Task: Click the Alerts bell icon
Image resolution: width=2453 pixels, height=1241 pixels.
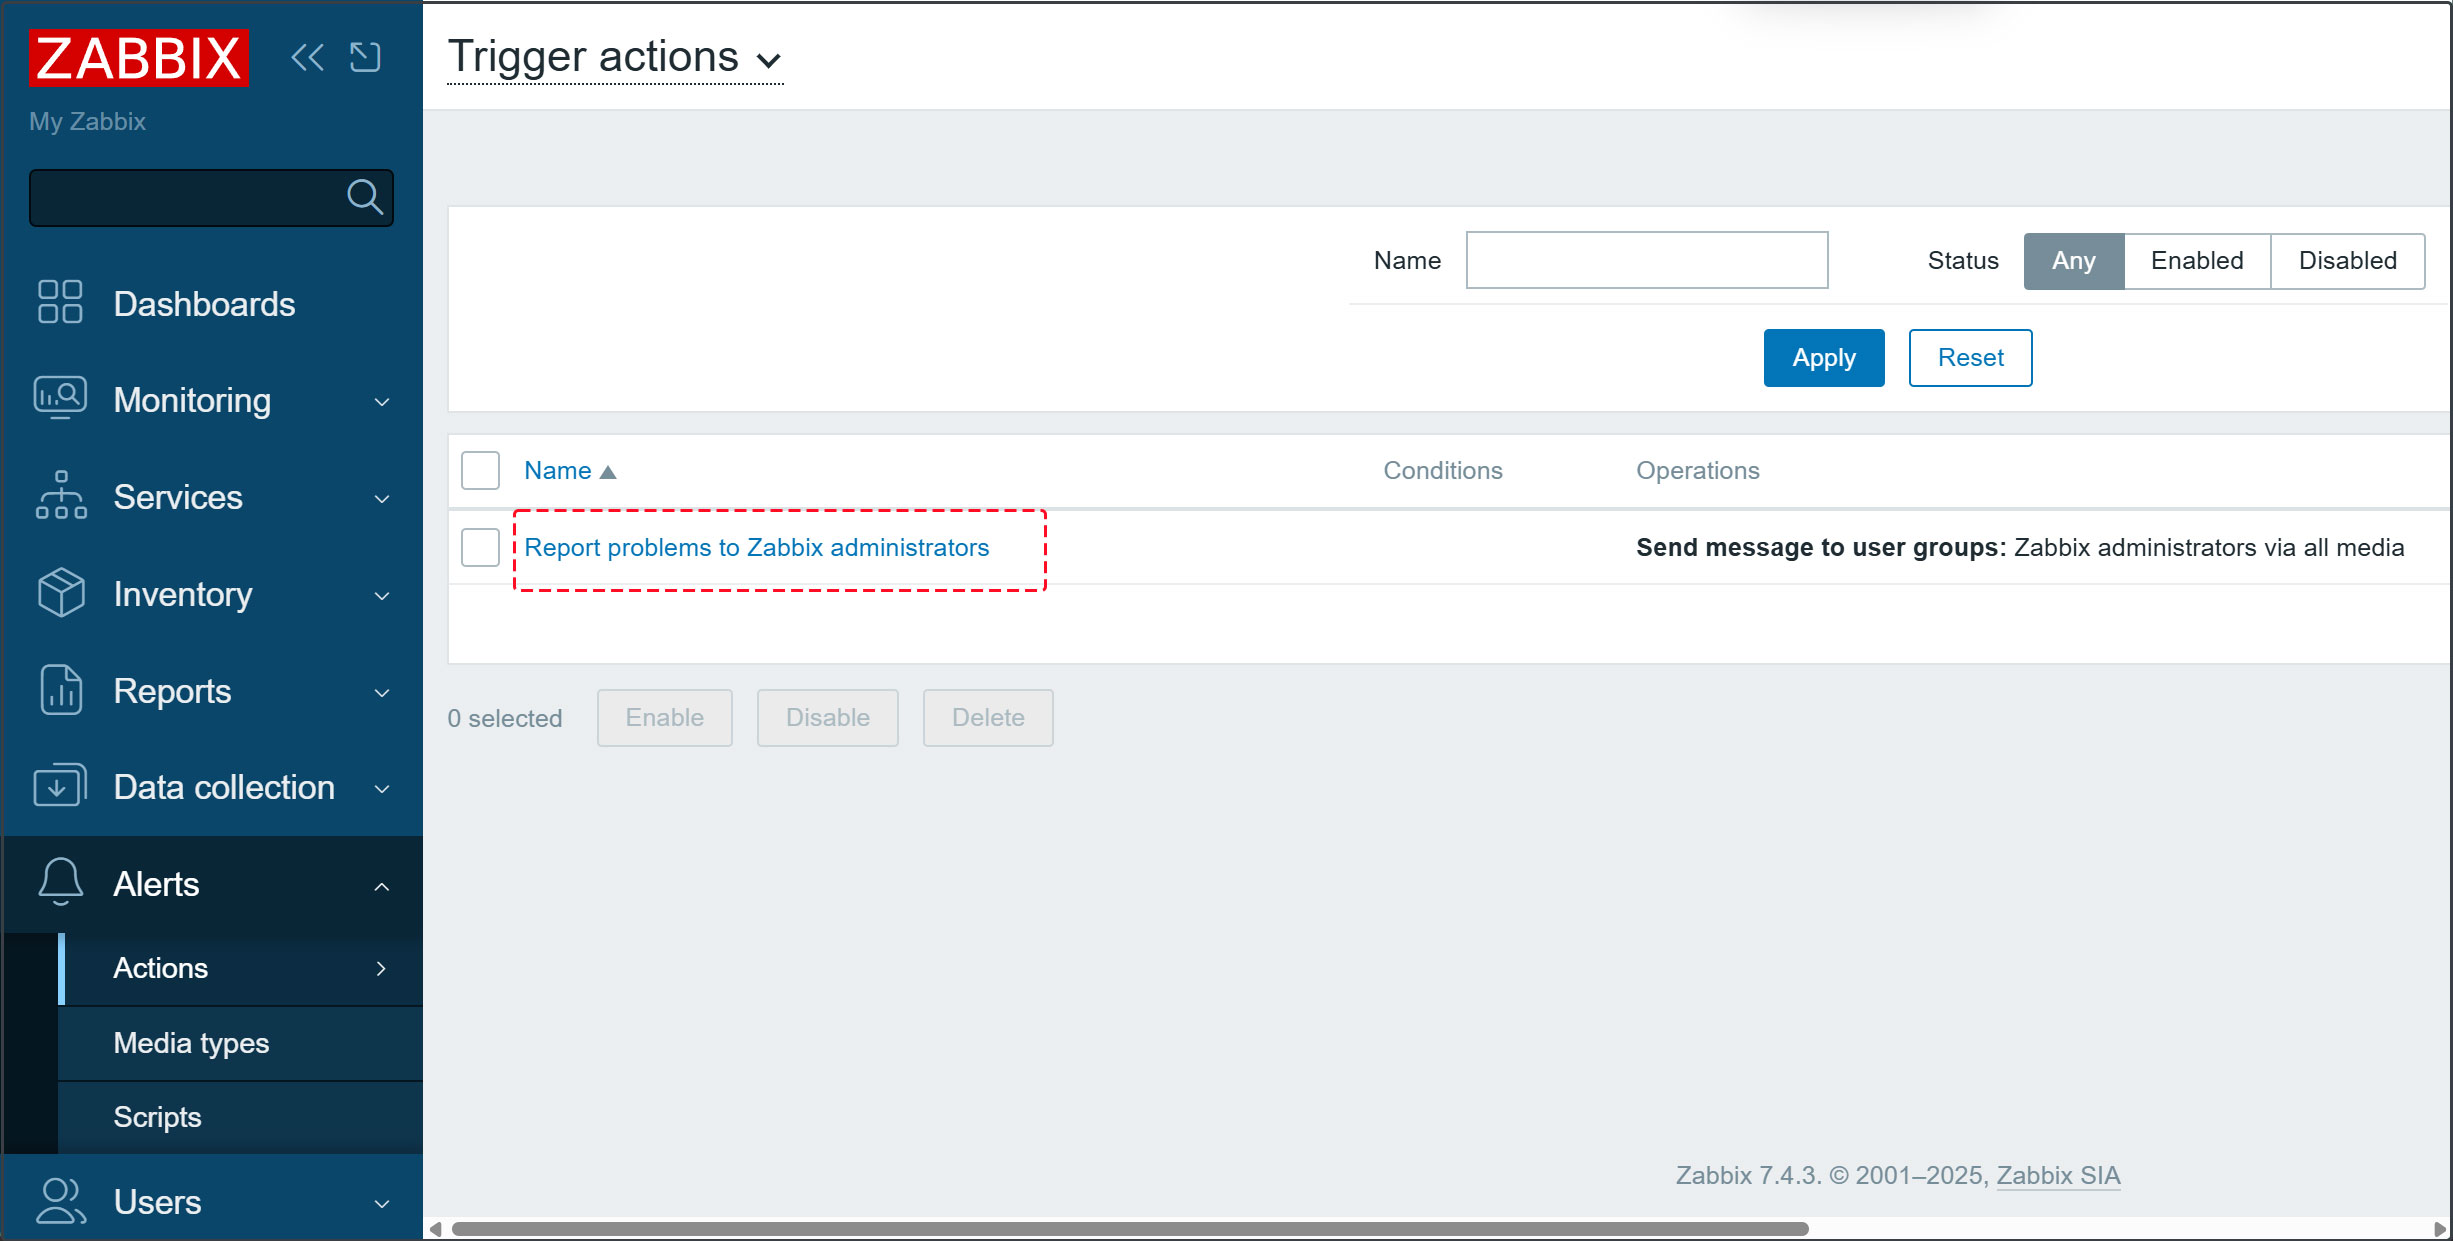Action: 60,883
